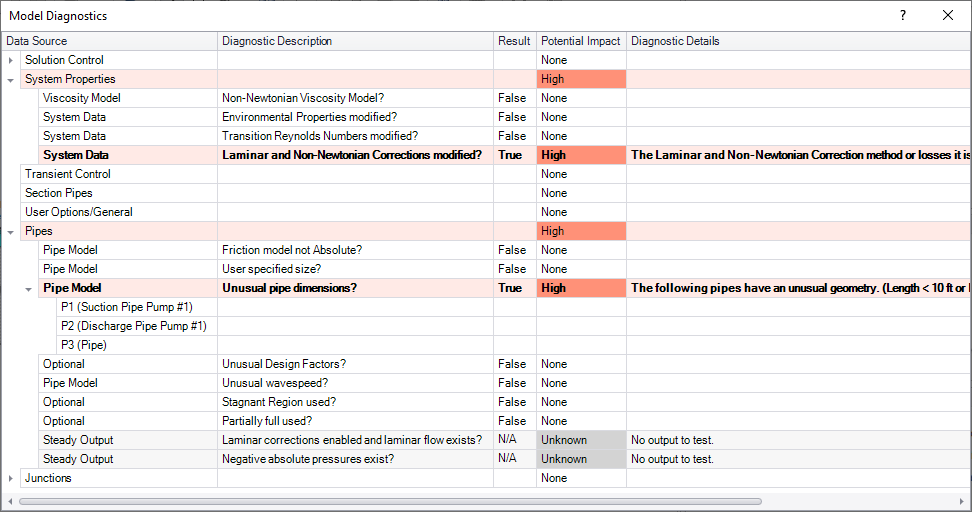Click the 'Laminar and Non-Newtonian Correction method' details
The width and height of the screenshot is (972, 512).
click(800, 155)
